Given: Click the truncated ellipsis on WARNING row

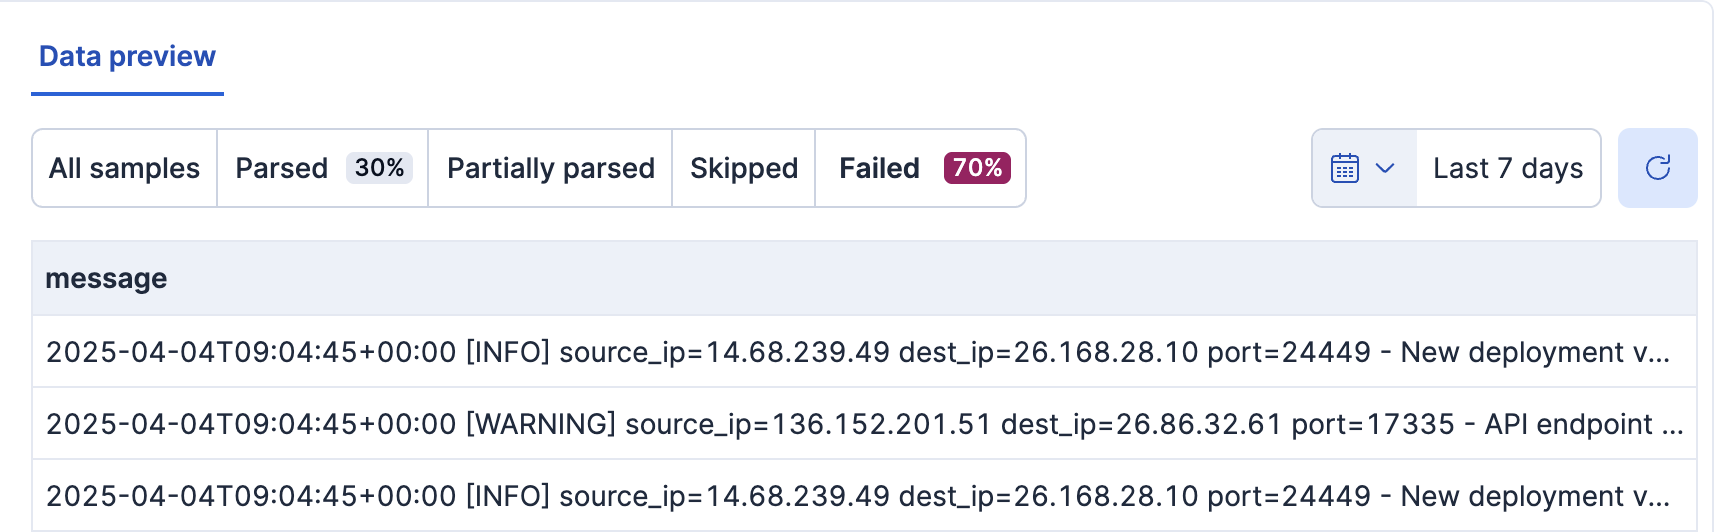Looking at the screenshot, I should pyautogui.click(x=1672, y=426).
